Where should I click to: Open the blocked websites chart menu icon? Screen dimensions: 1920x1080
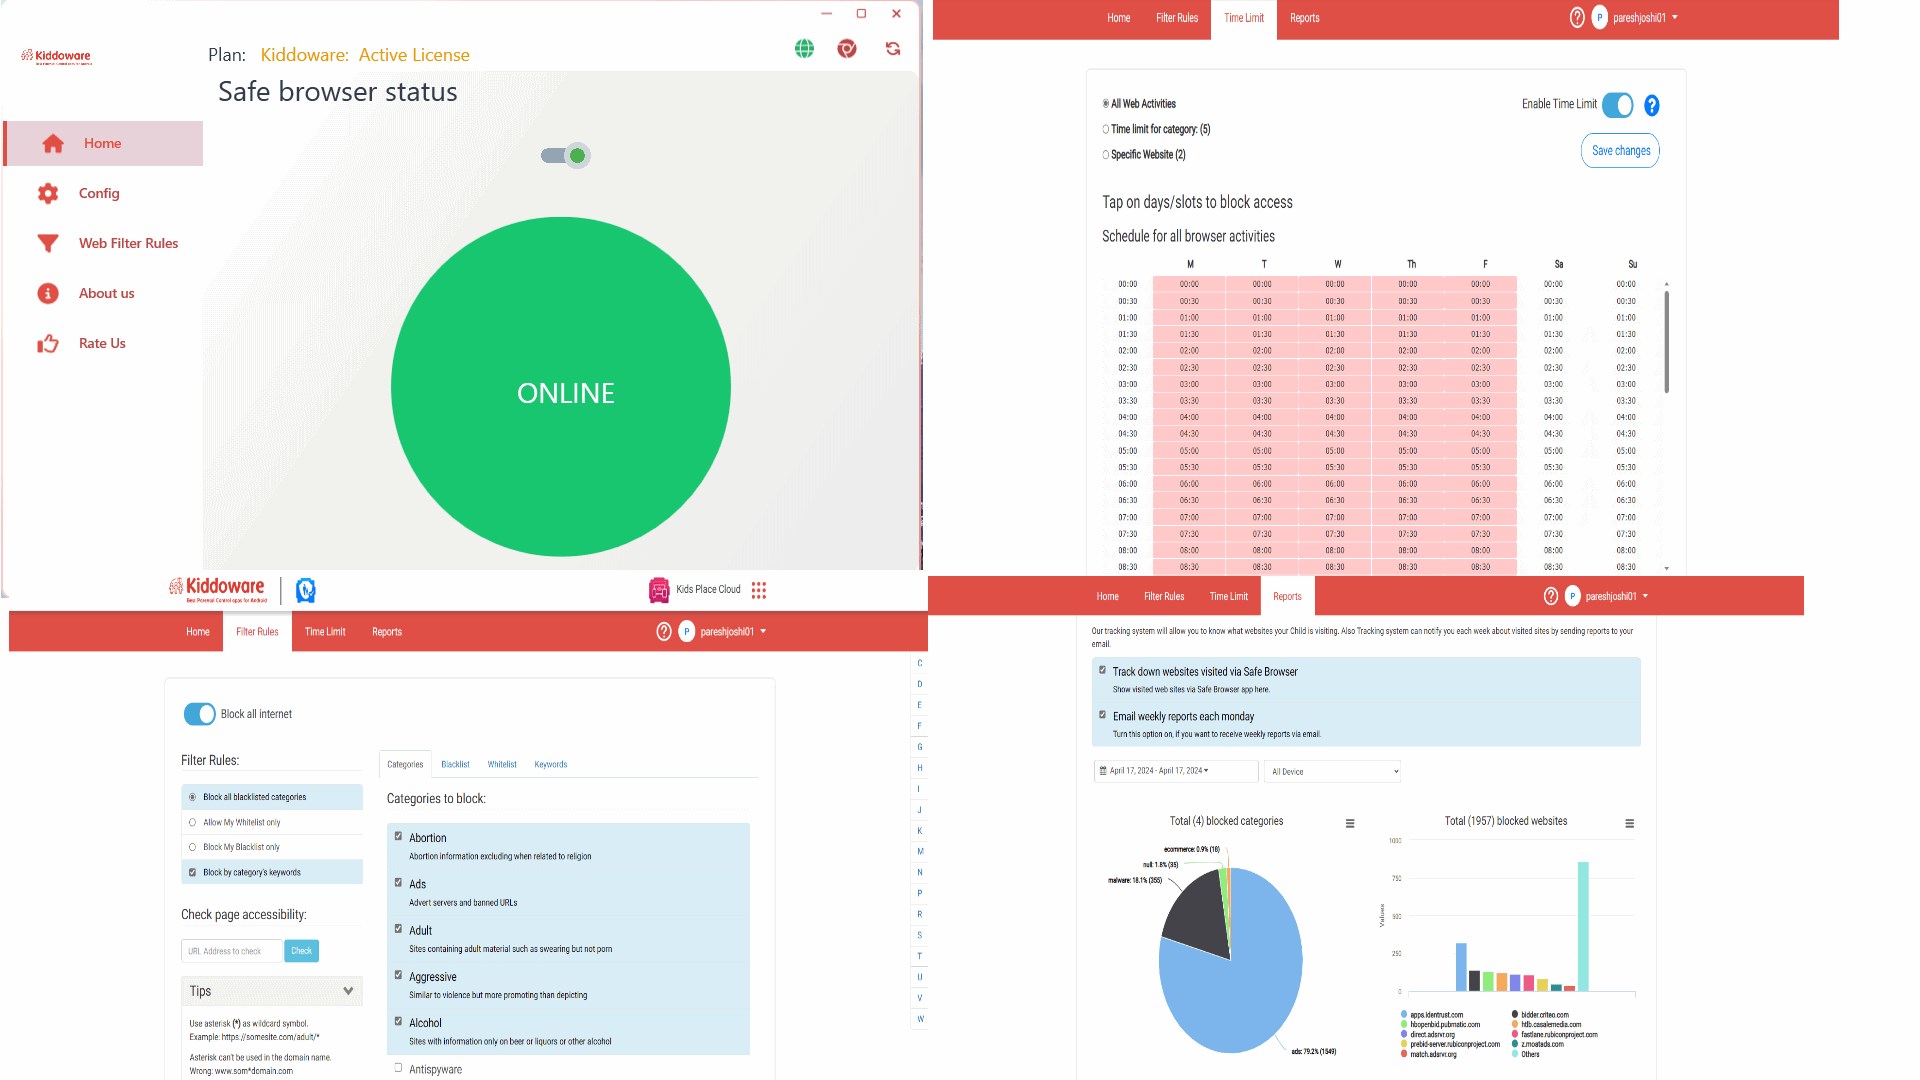click(x=1630, y=824)
